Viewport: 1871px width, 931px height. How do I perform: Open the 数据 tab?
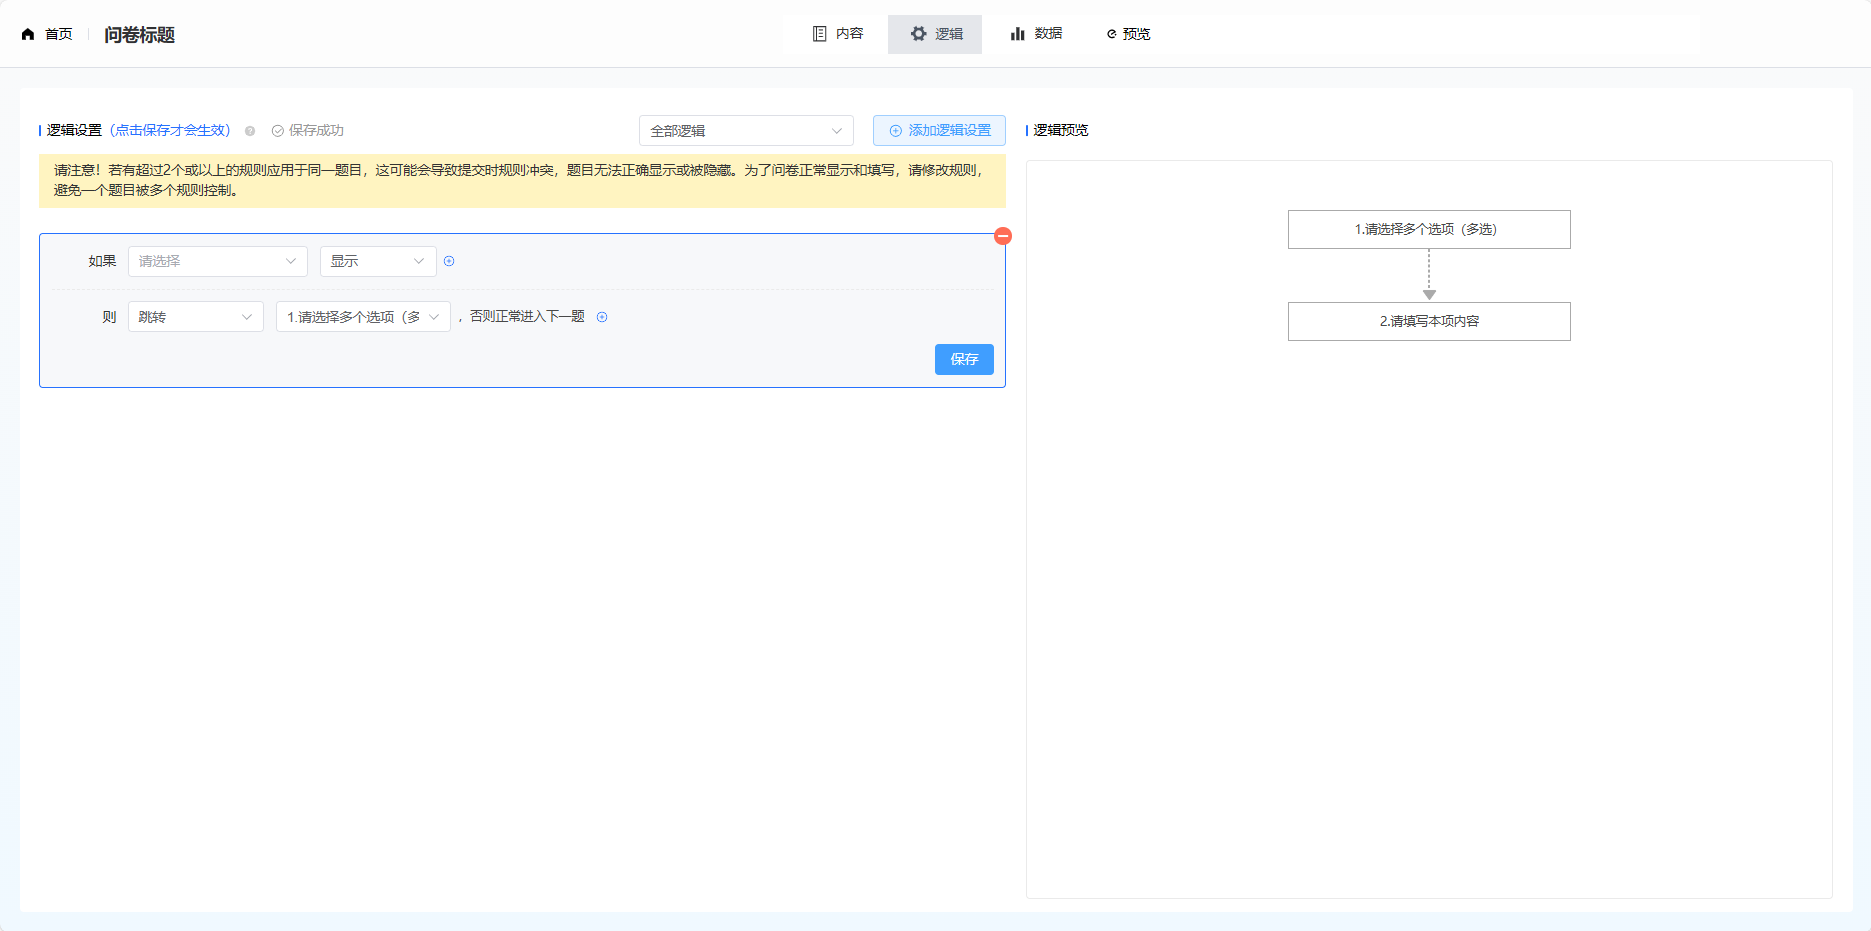(x=1036, y=34)
